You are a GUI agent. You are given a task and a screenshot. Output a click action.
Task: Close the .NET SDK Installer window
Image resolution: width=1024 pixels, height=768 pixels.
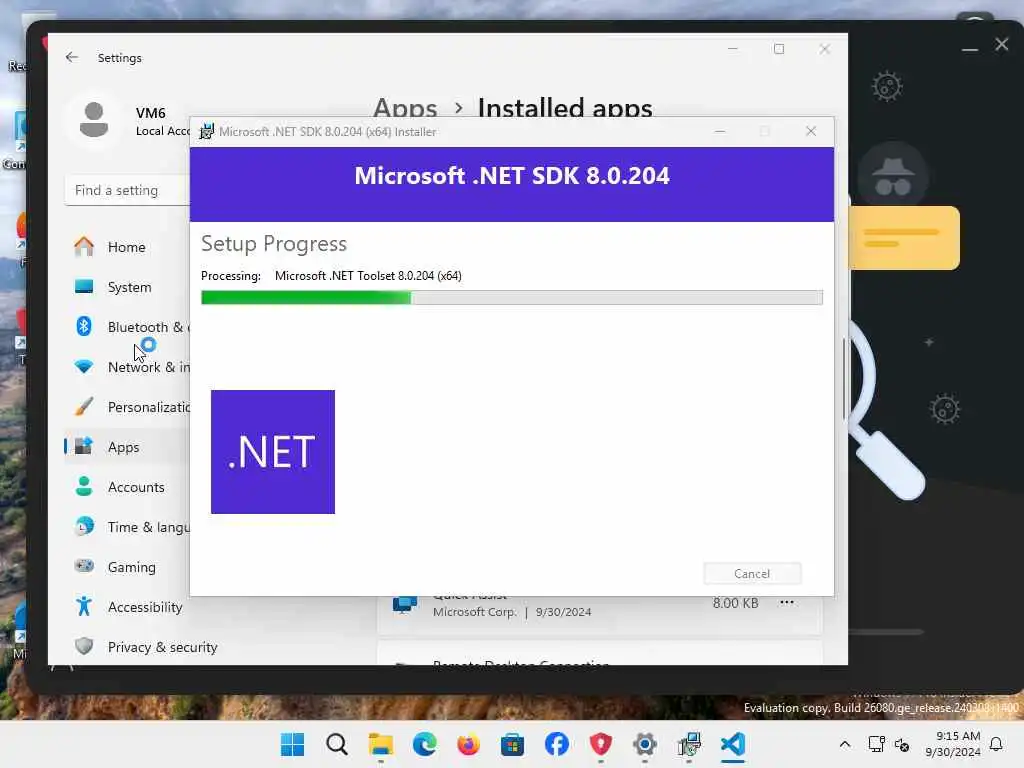click(810, 131)
